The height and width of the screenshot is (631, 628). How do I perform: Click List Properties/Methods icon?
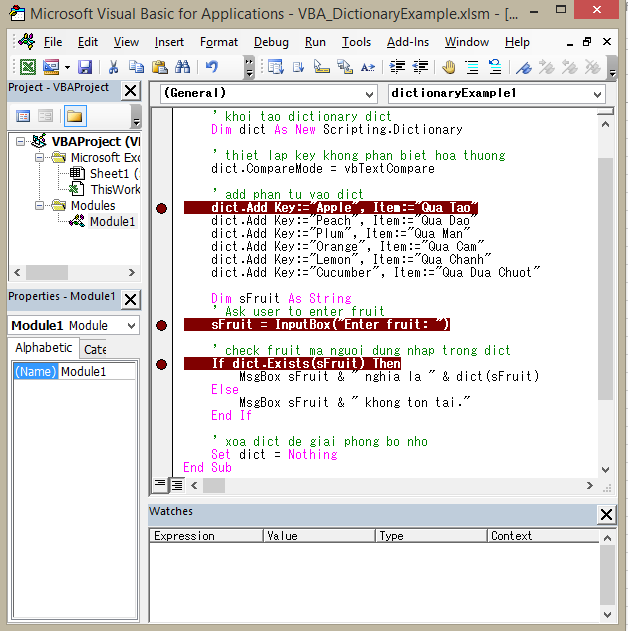pos(276,67)
